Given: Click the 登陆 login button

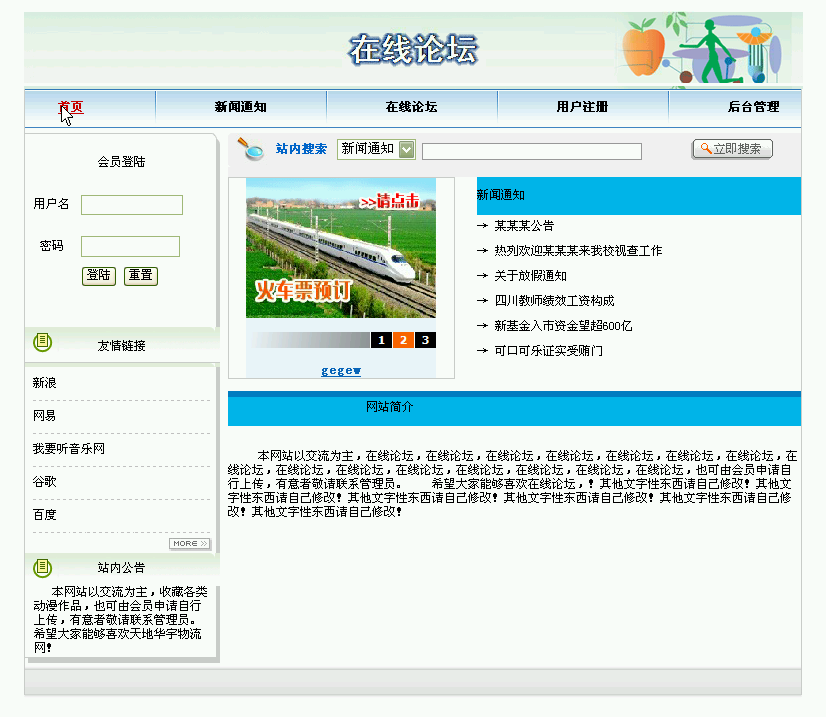Looking at the screenshot, I should click(99, 276).
